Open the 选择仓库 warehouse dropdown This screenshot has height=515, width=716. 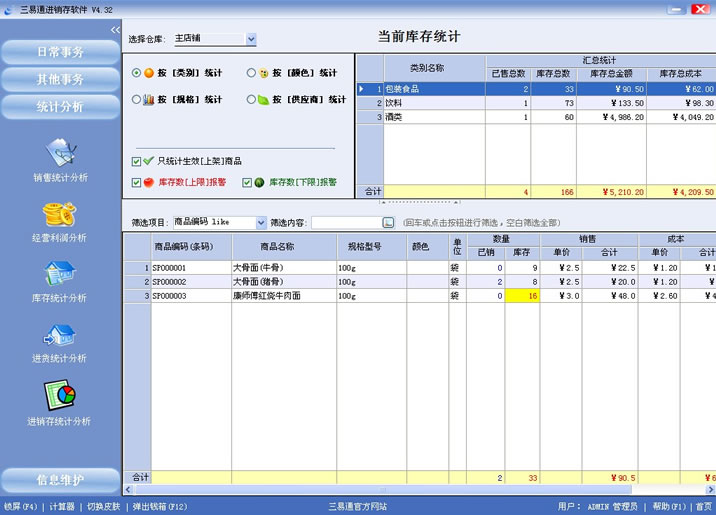tap(251, 39)
